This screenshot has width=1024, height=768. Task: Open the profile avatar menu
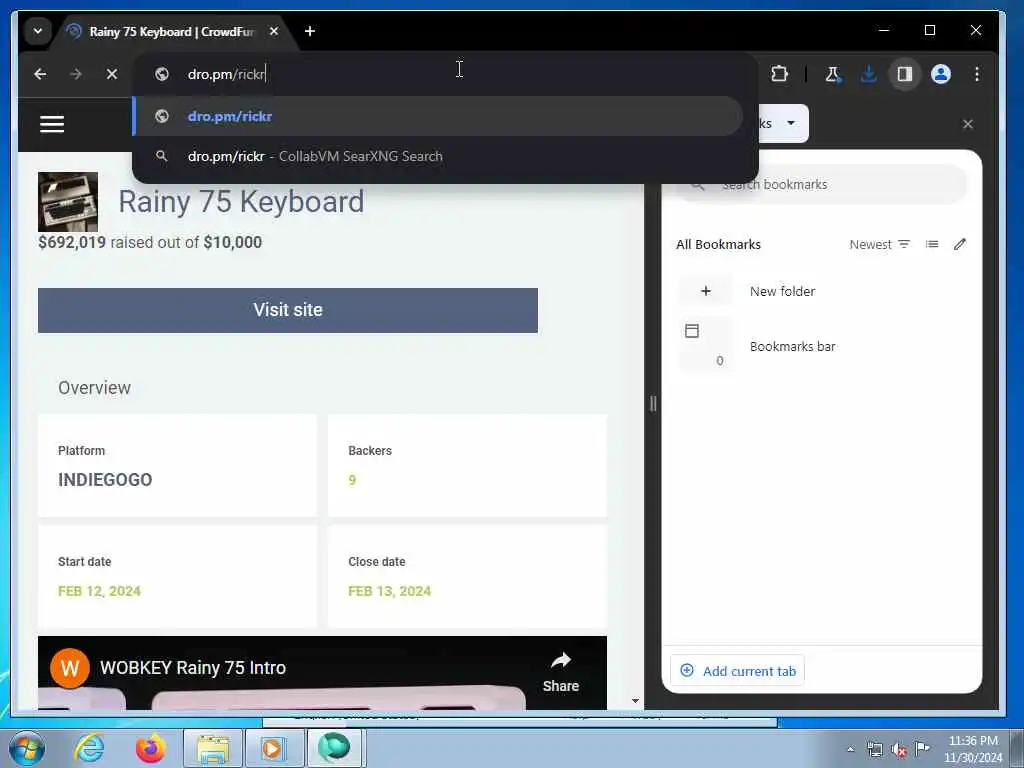tap(940, 74)
